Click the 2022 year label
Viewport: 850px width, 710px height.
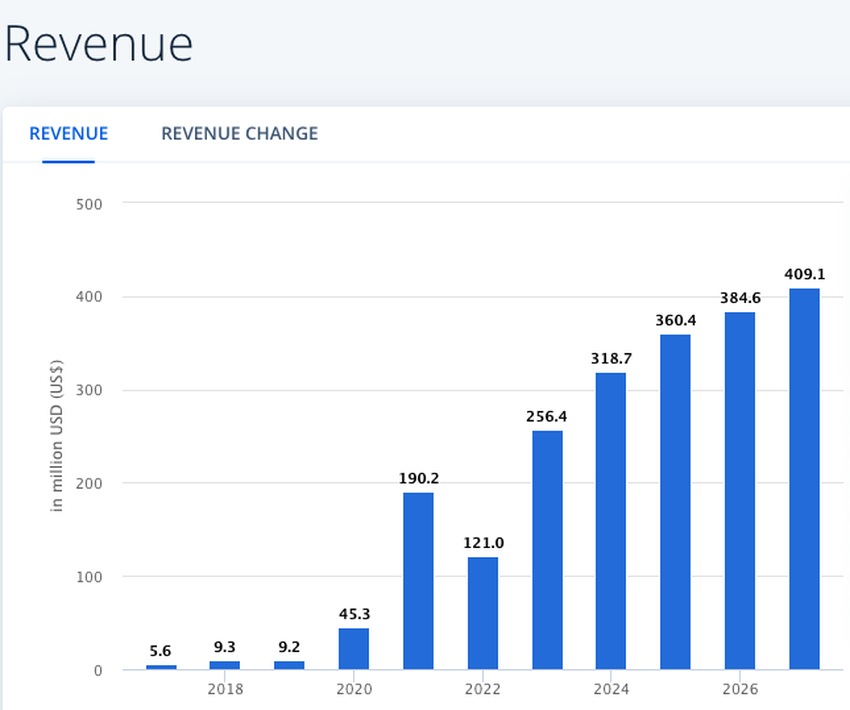point(483,689)
